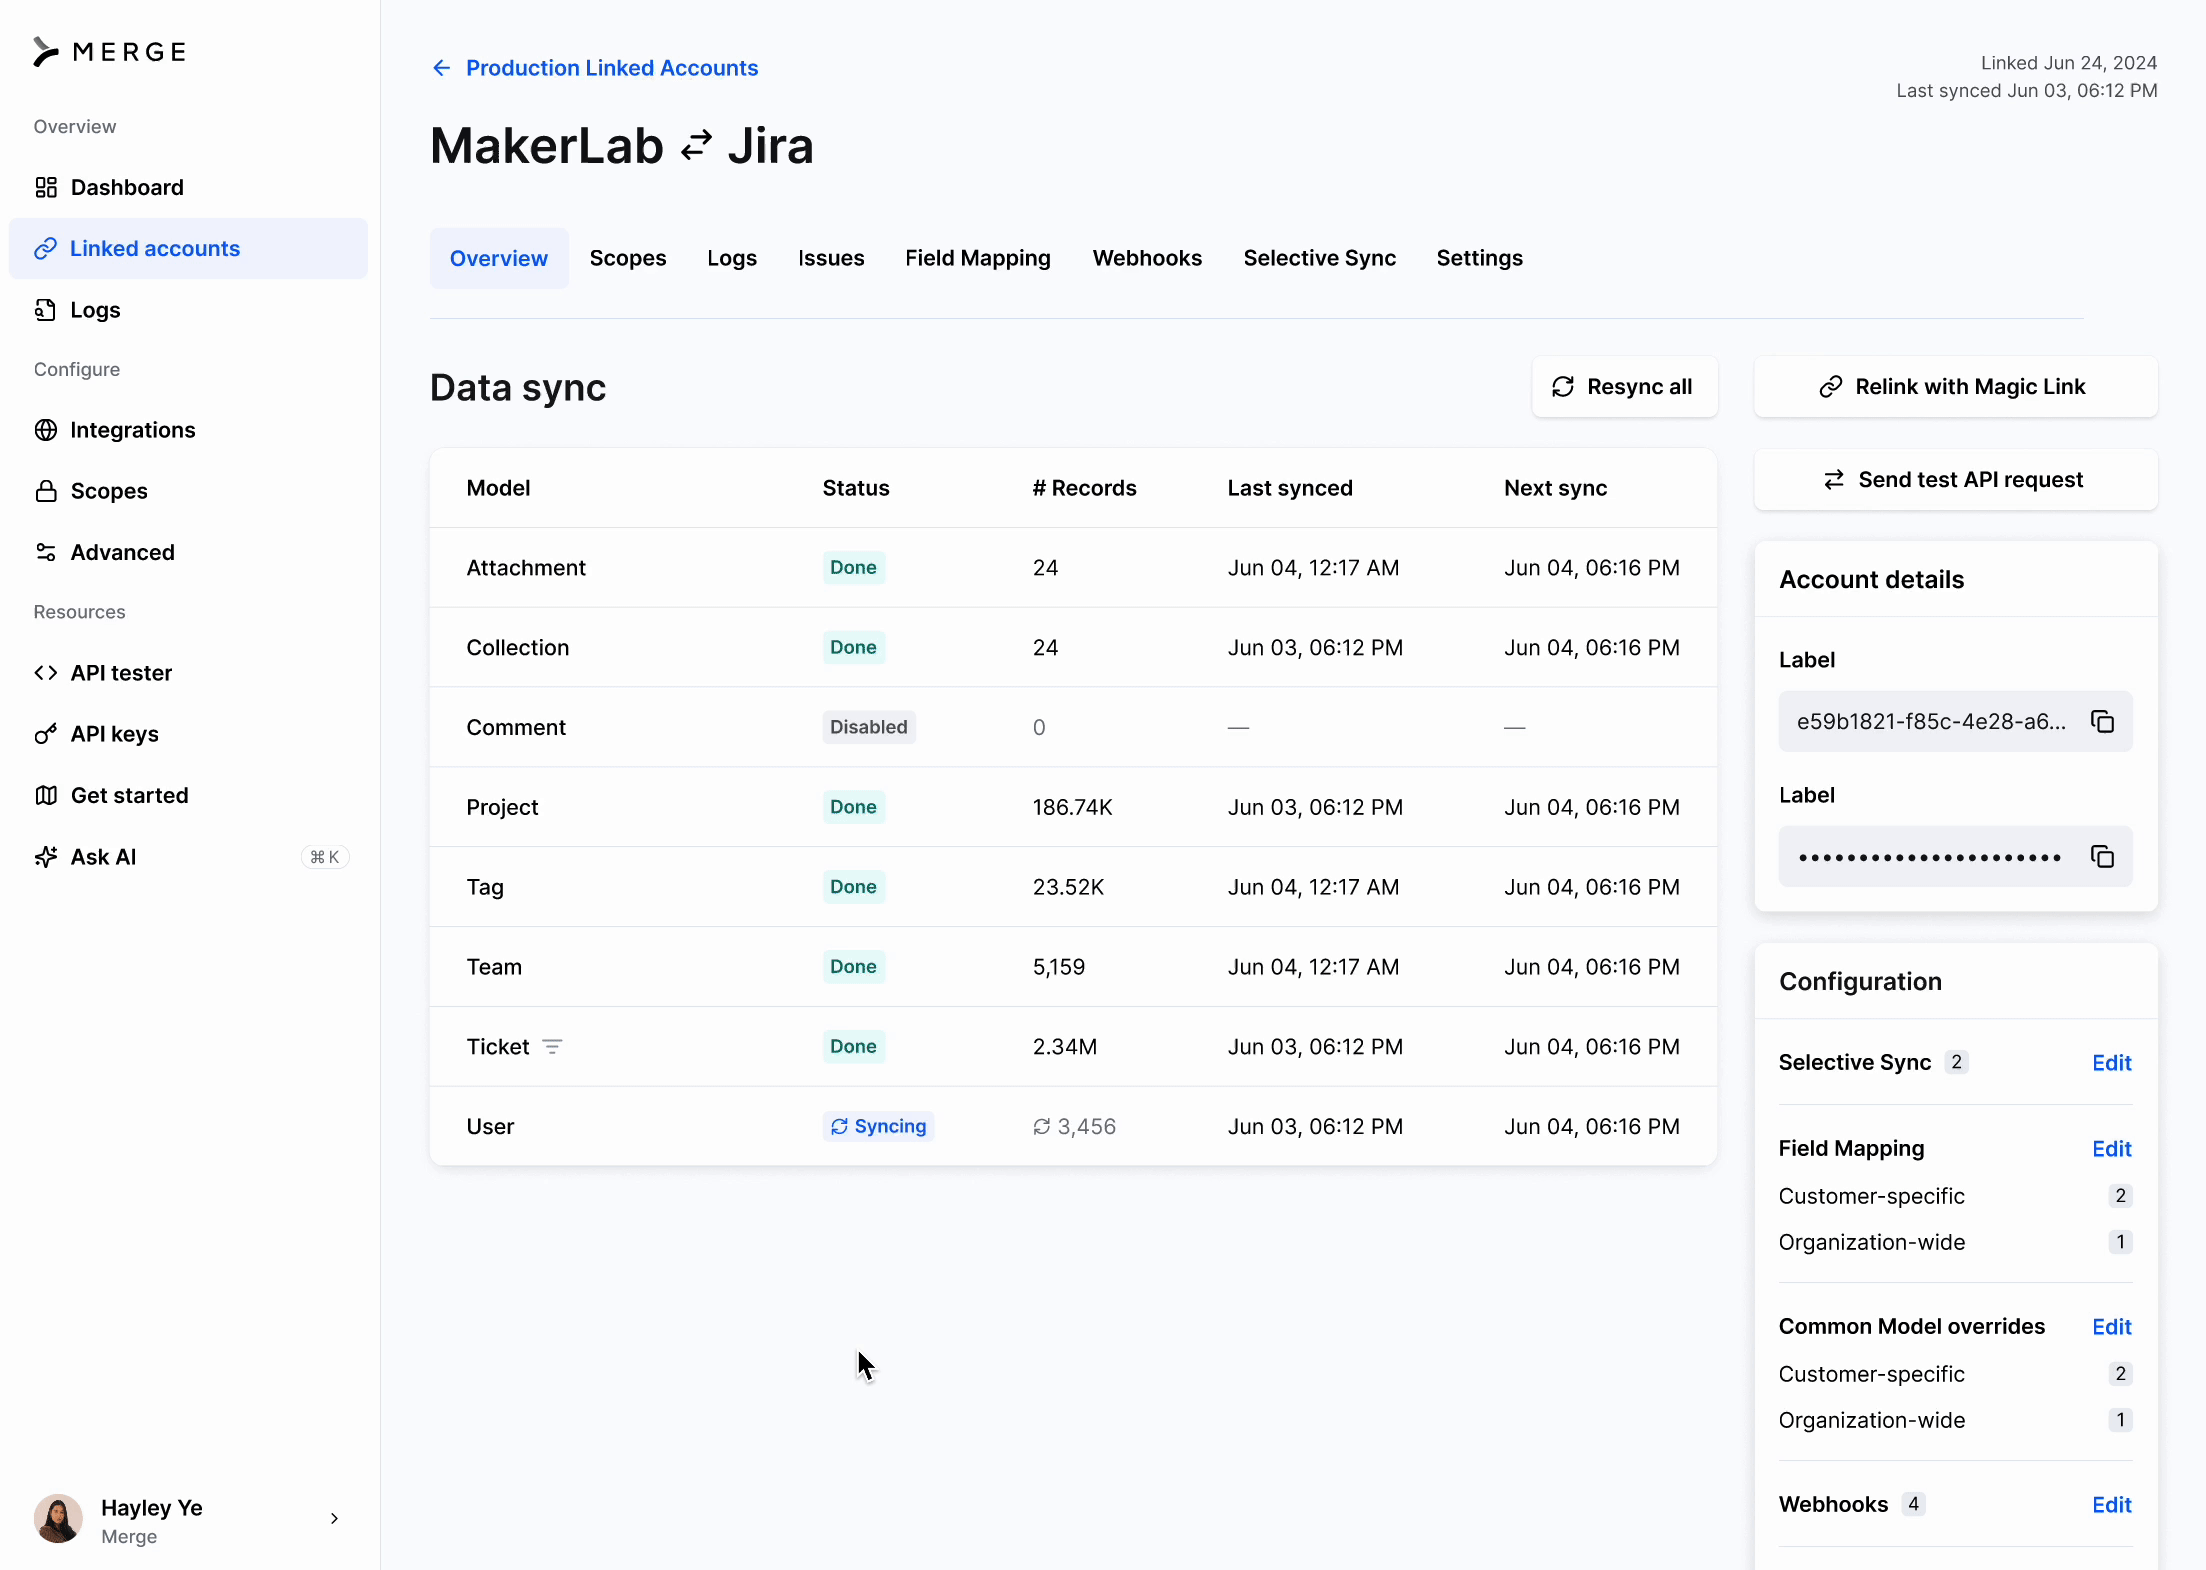Switch to the Settings tab
2206x1570 pixels.
pyautogui.click(x=1480, y=258)
